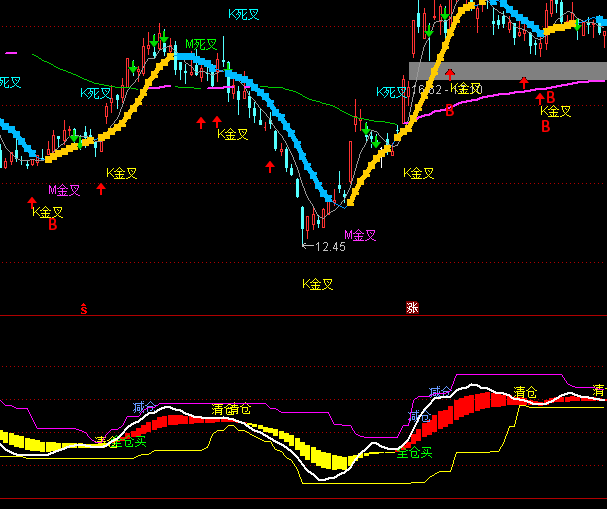Click the 12.45 low price label
607x509 pixels.
328,246
